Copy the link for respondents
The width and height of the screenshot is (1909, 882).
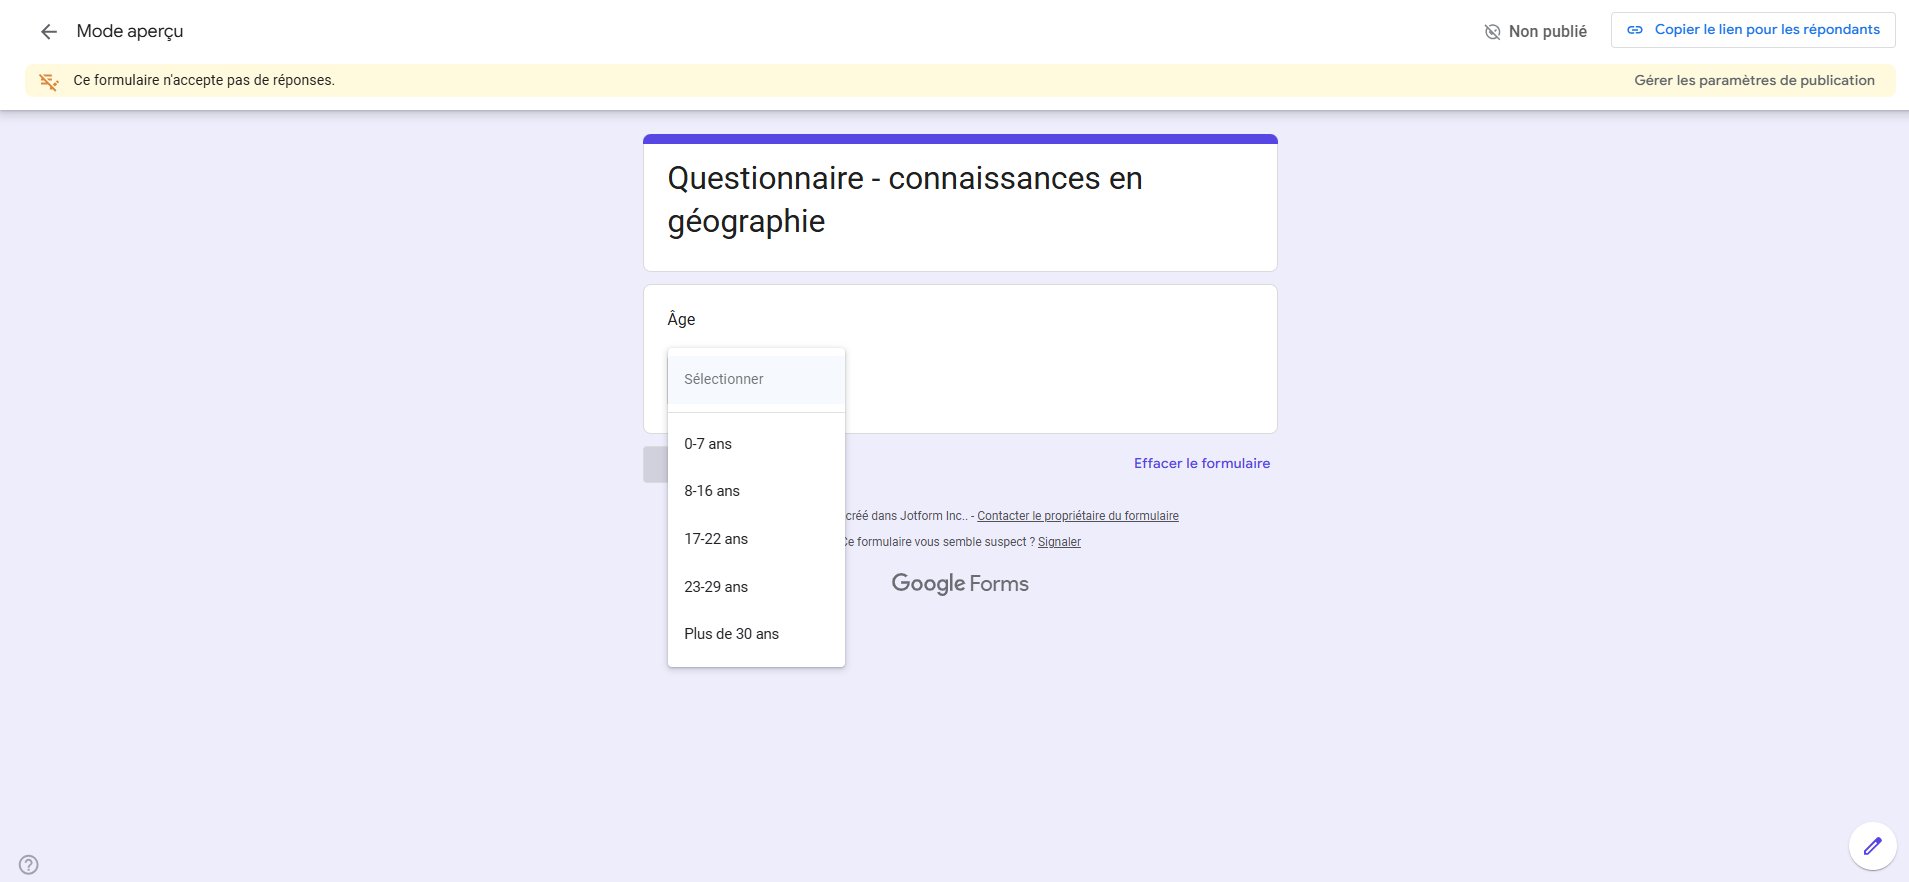[x=1753, y=30]
